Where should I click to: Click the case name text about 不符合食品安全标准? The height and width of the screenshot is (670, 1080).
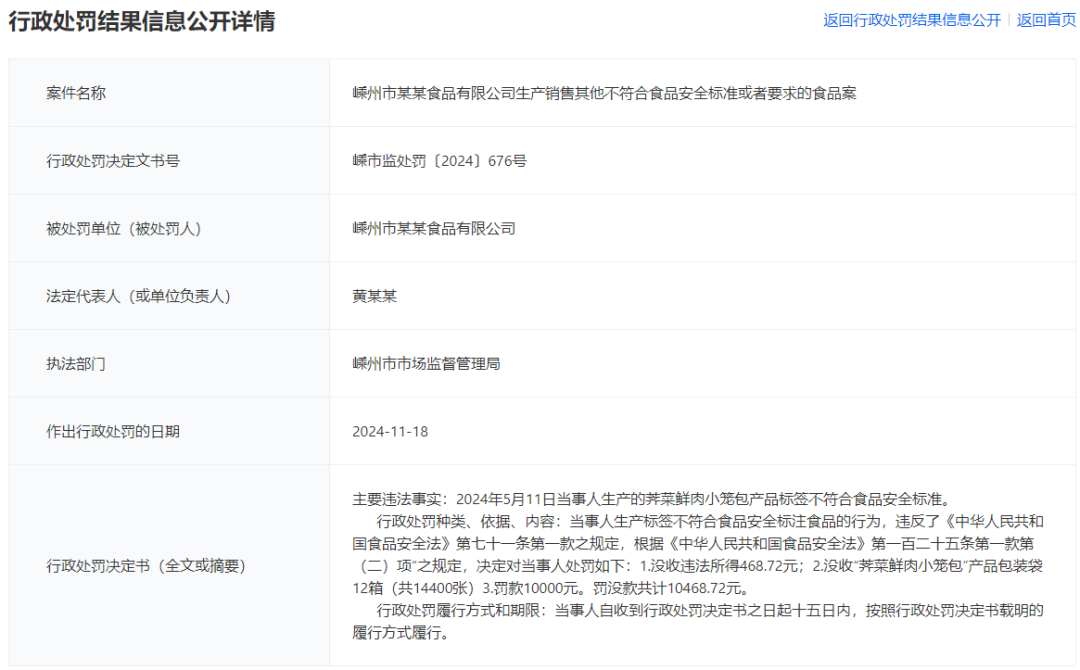point(604,93)
